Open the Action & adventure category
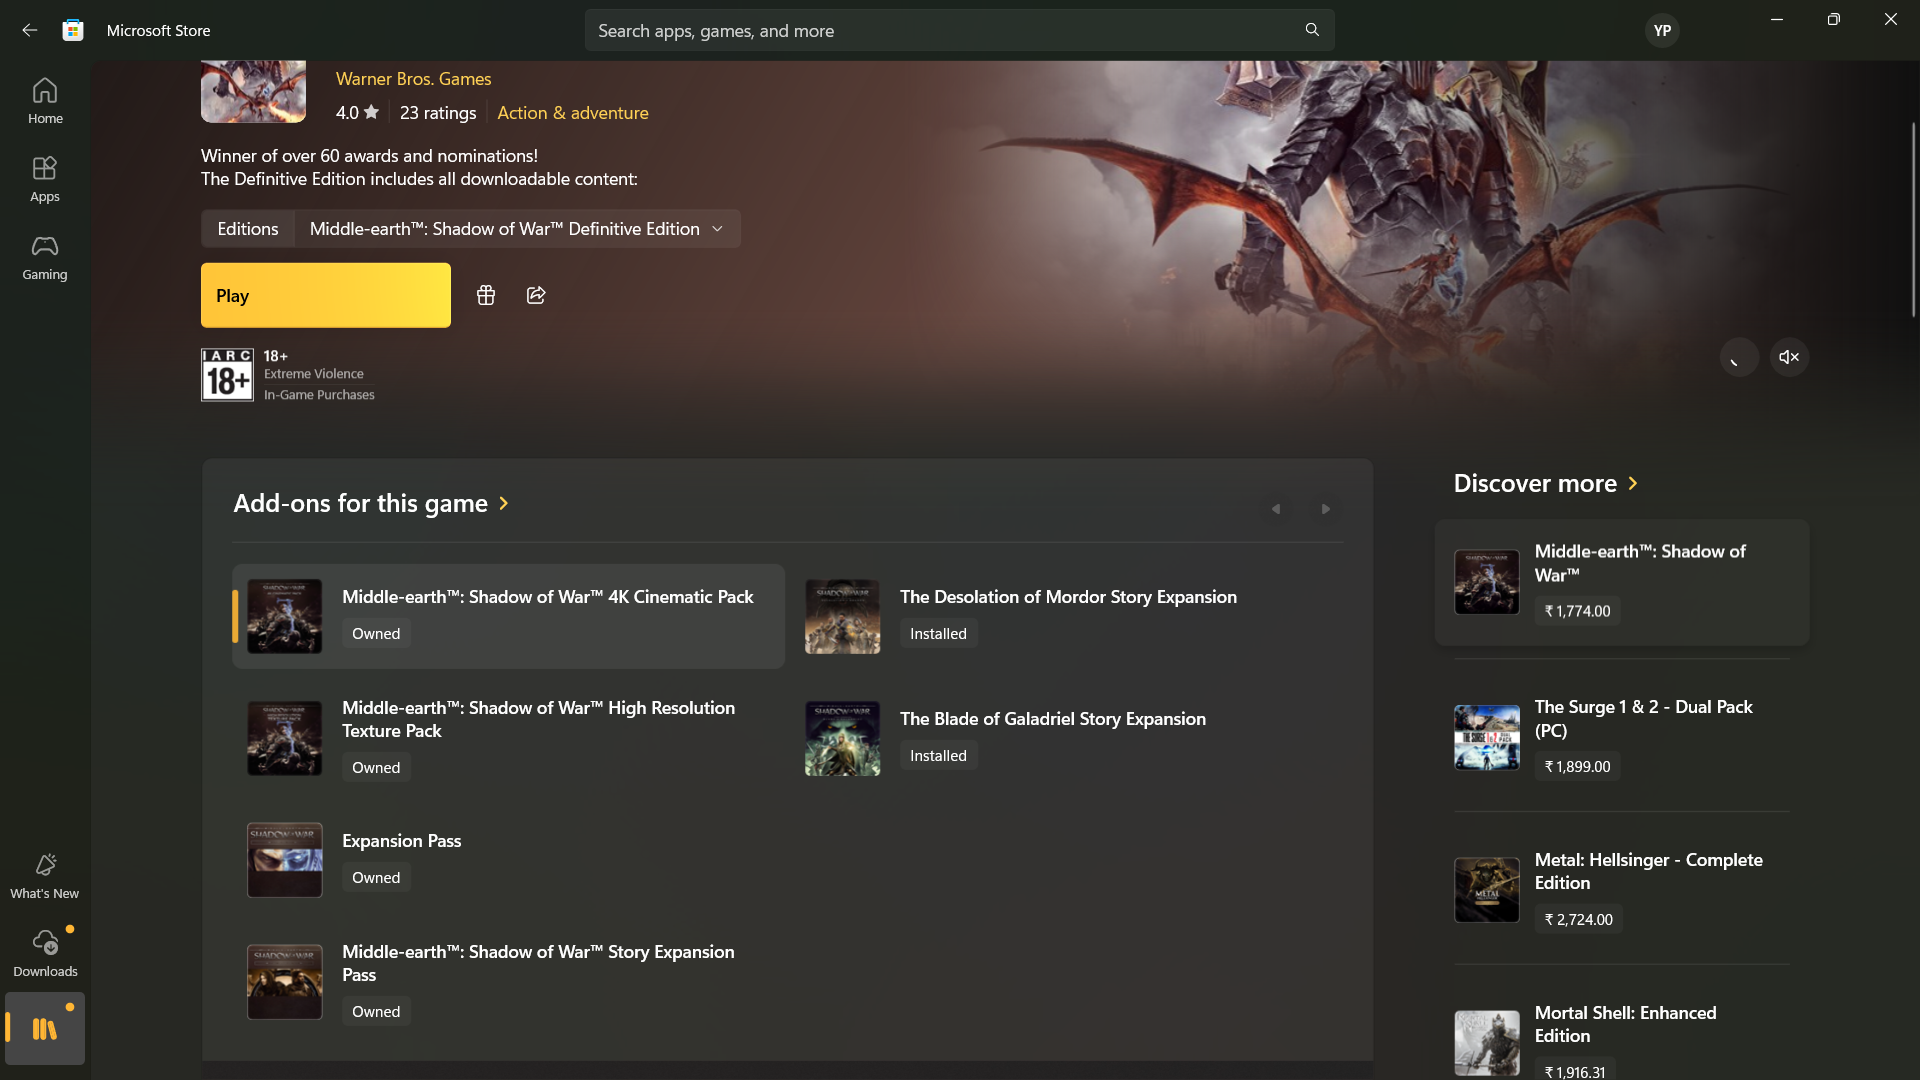Screen dimensions: 1920x1080 point(572,112)
